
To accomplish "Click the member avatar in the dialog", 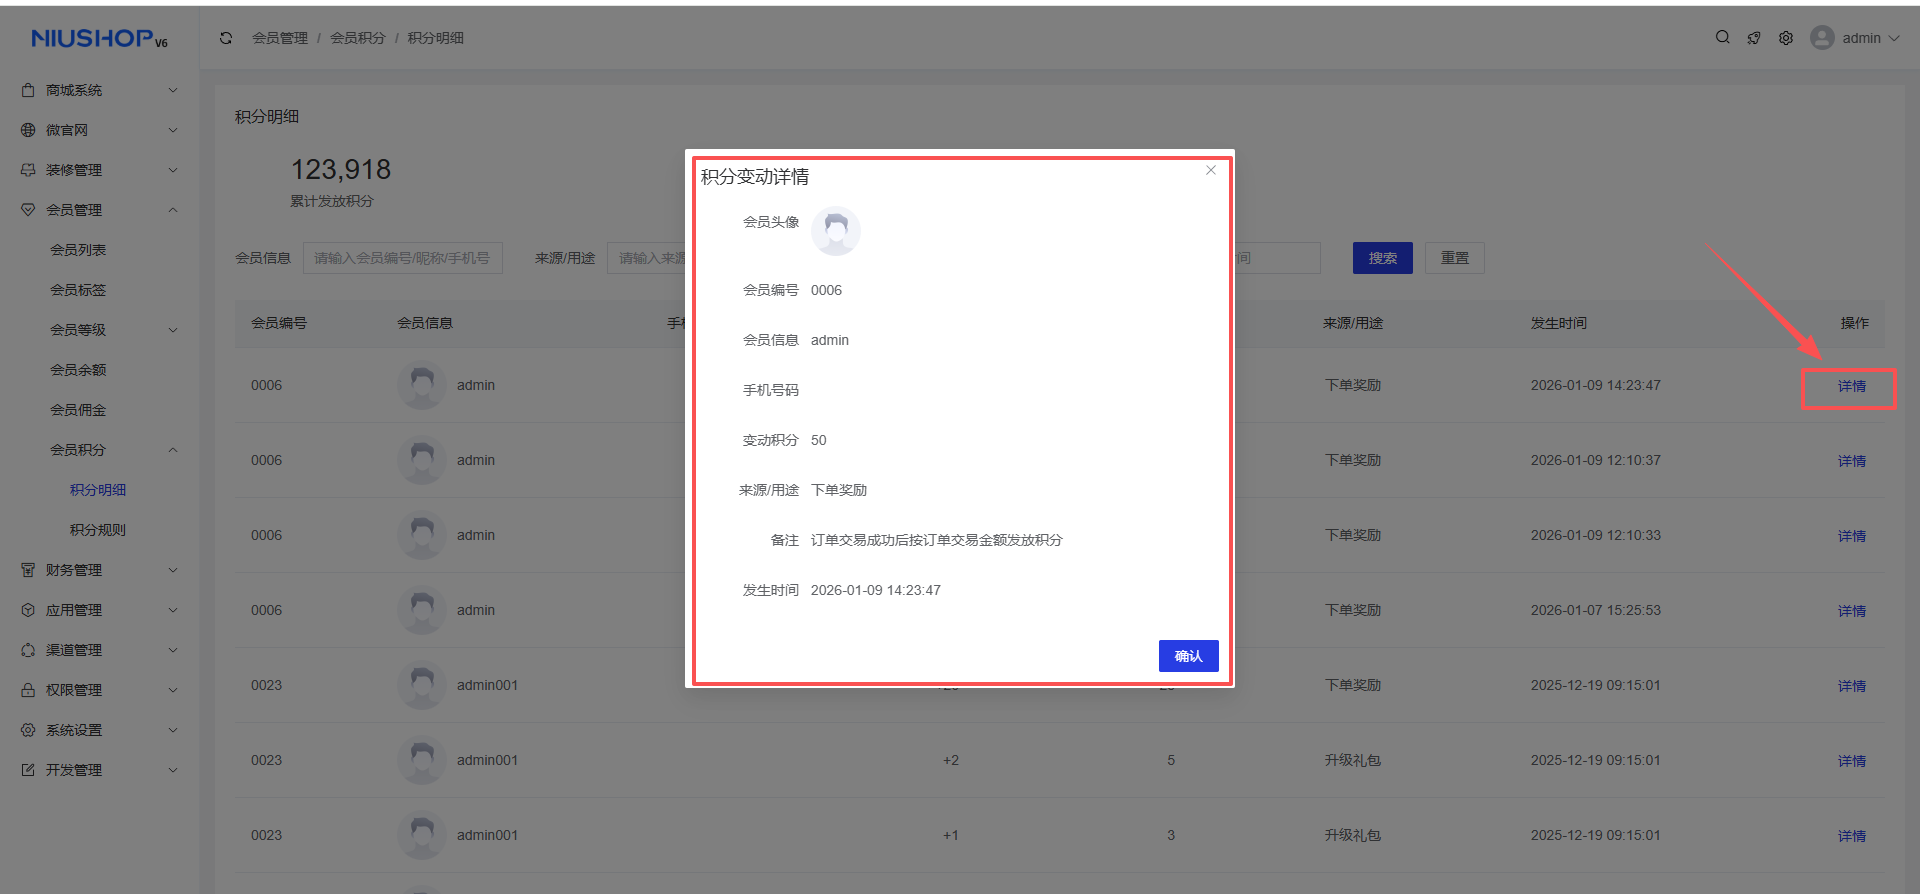I will pyautogui.click(x=835, y=231).
